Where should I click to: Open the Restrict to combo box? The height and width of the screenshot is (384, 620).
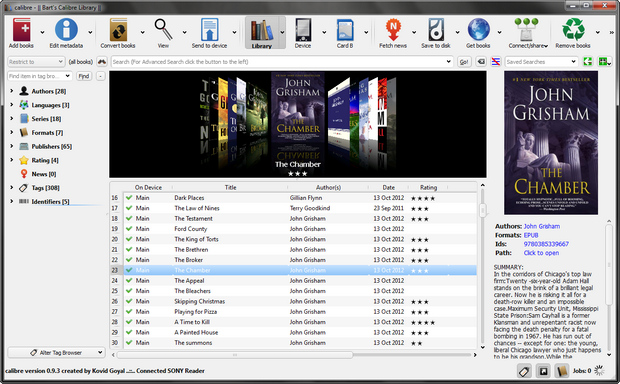click(36, 62)
